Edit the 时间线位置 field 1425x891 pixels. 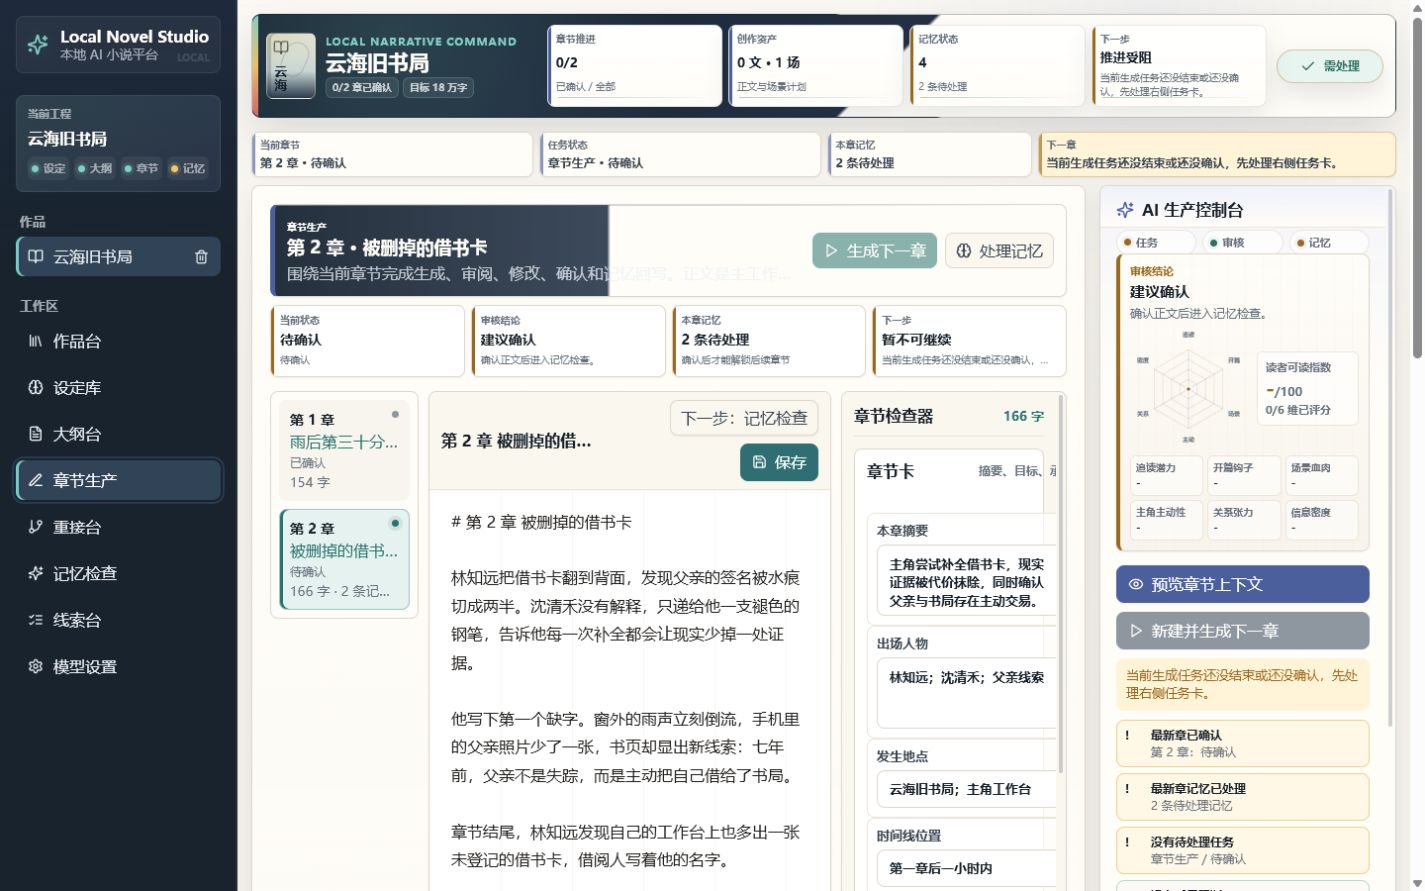966,868
